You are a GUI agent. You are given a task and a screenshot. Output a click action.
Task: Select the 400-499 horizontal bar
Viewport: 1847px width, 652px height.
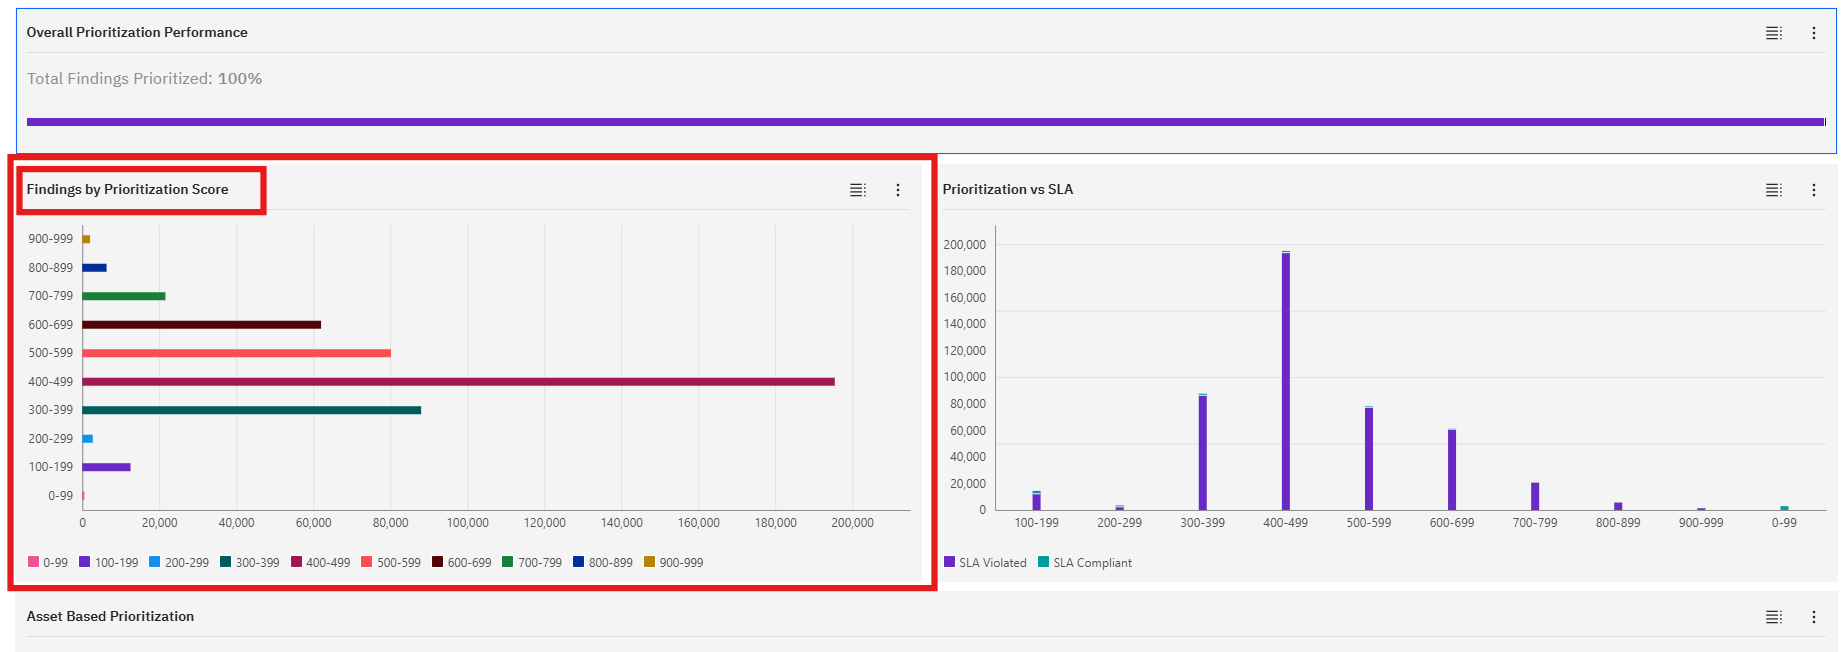(x=458, y=382)
